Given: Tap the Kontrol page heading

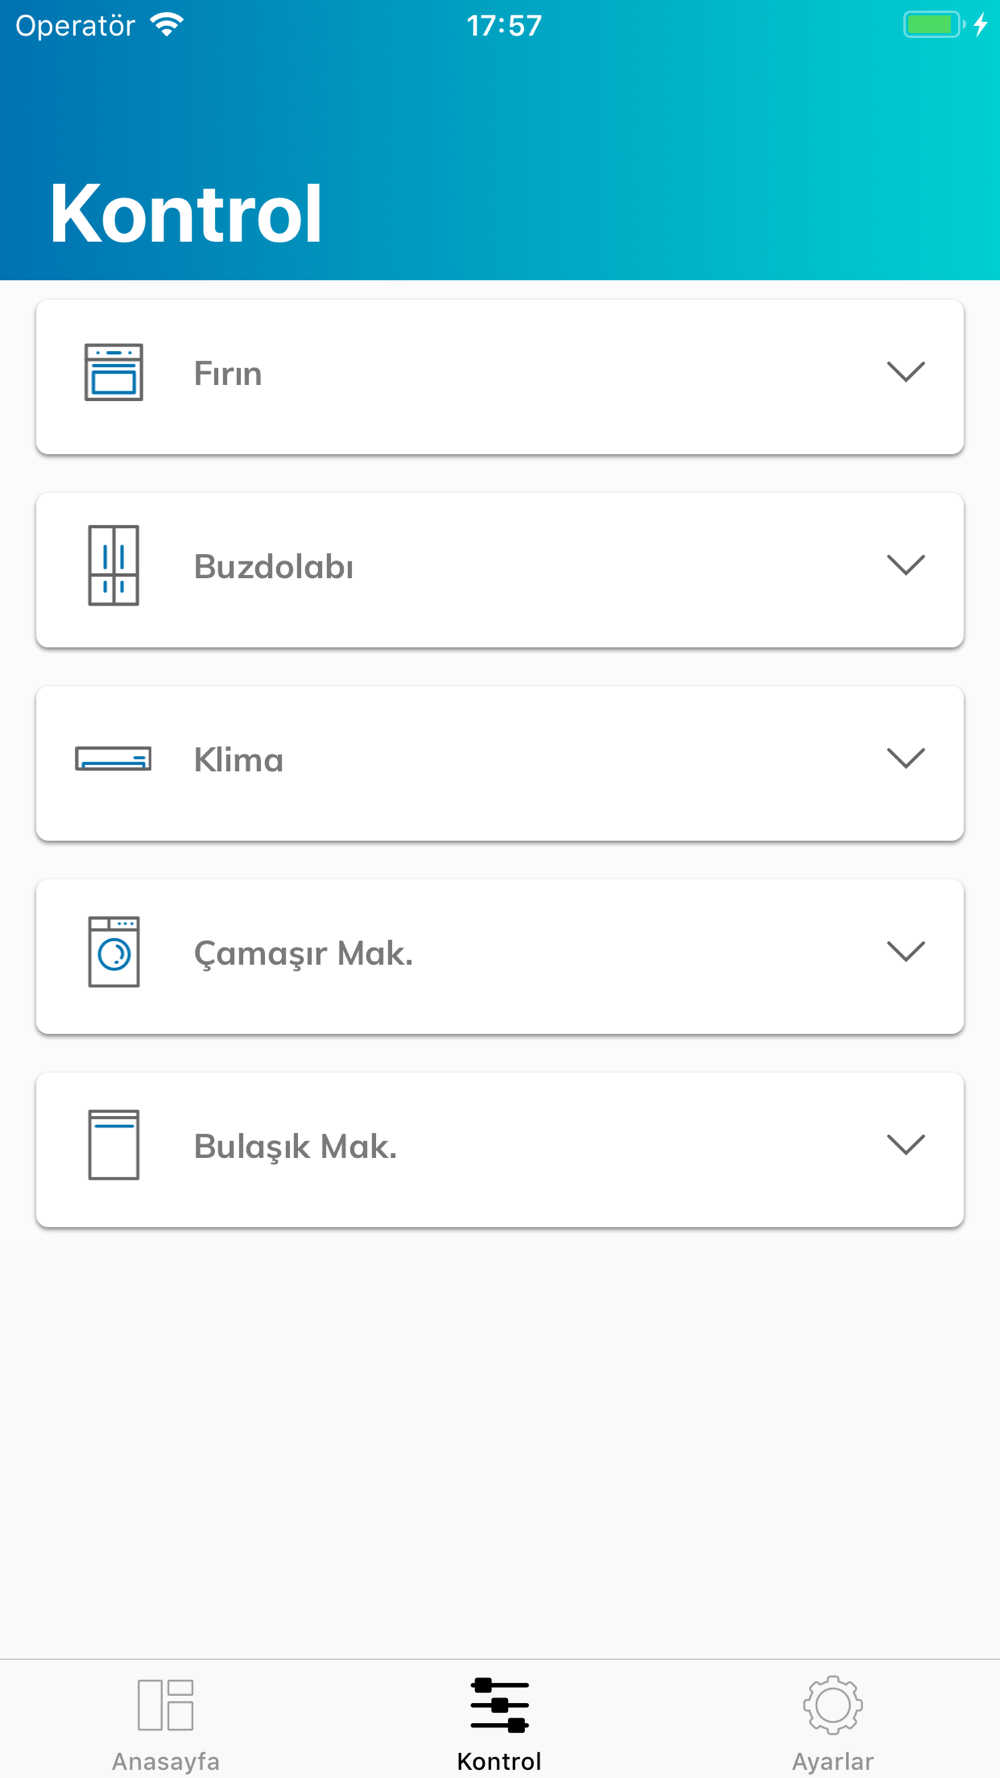Looking at the screenshot, I should pyautogui.click(x=186, y=213).
